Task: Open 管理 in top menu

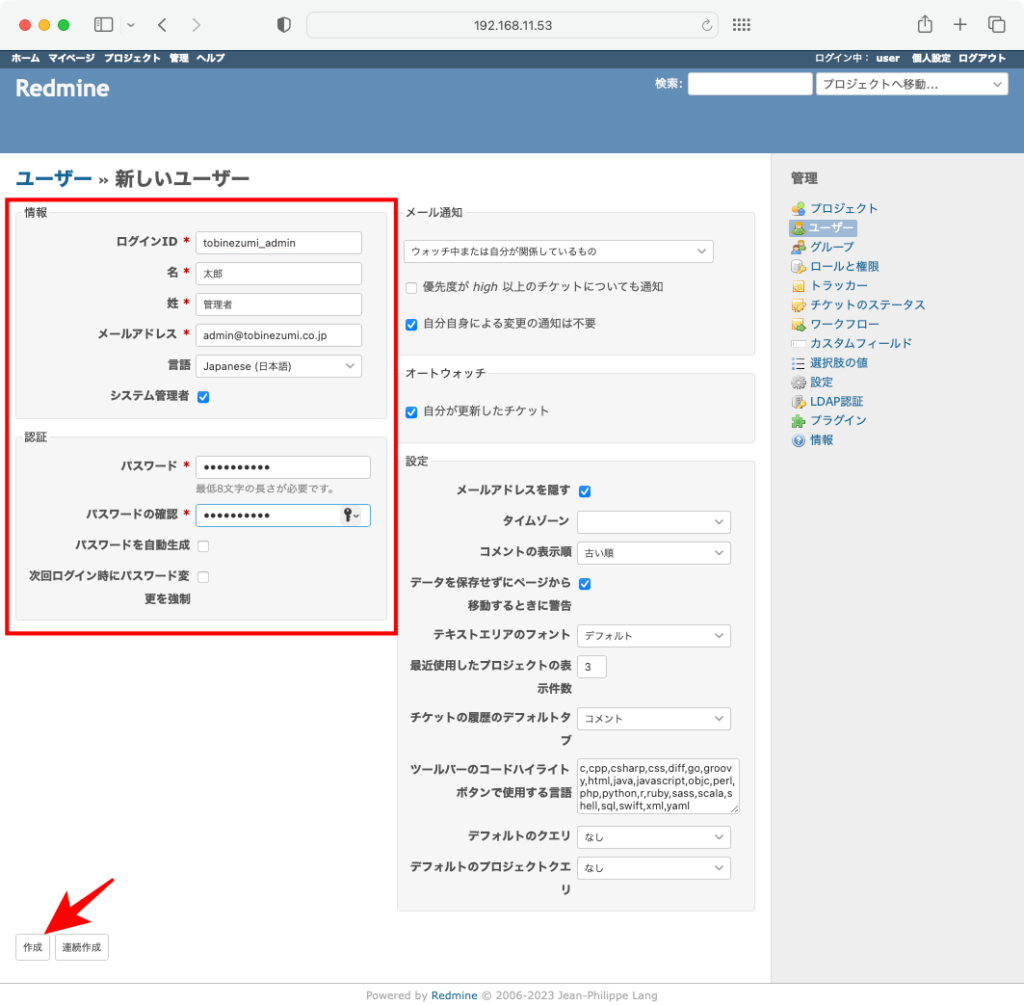Action: pos(179,58)
